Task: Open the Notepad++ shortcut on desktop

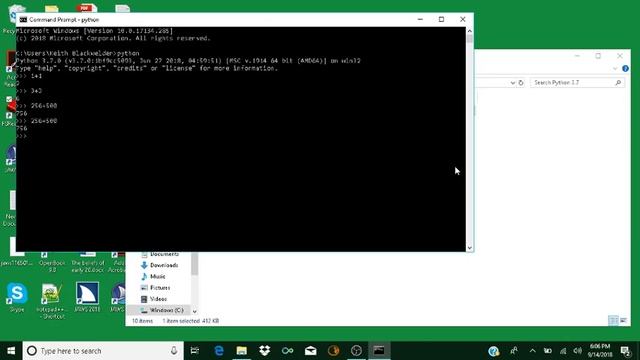Action: (x=51, y=300)
